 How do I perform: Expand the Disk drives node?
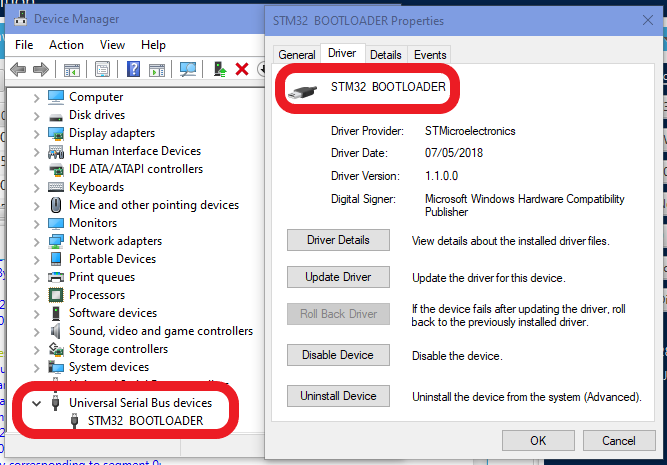coord(37,115)
